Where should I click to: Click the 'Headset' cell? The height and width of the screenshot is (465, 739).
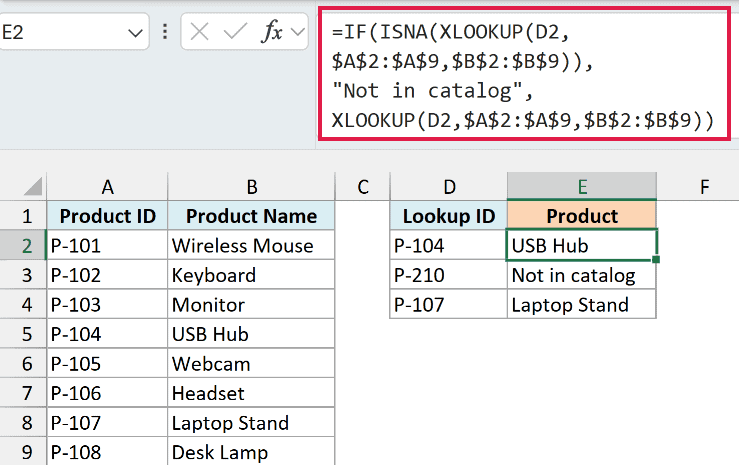[251, 393]
